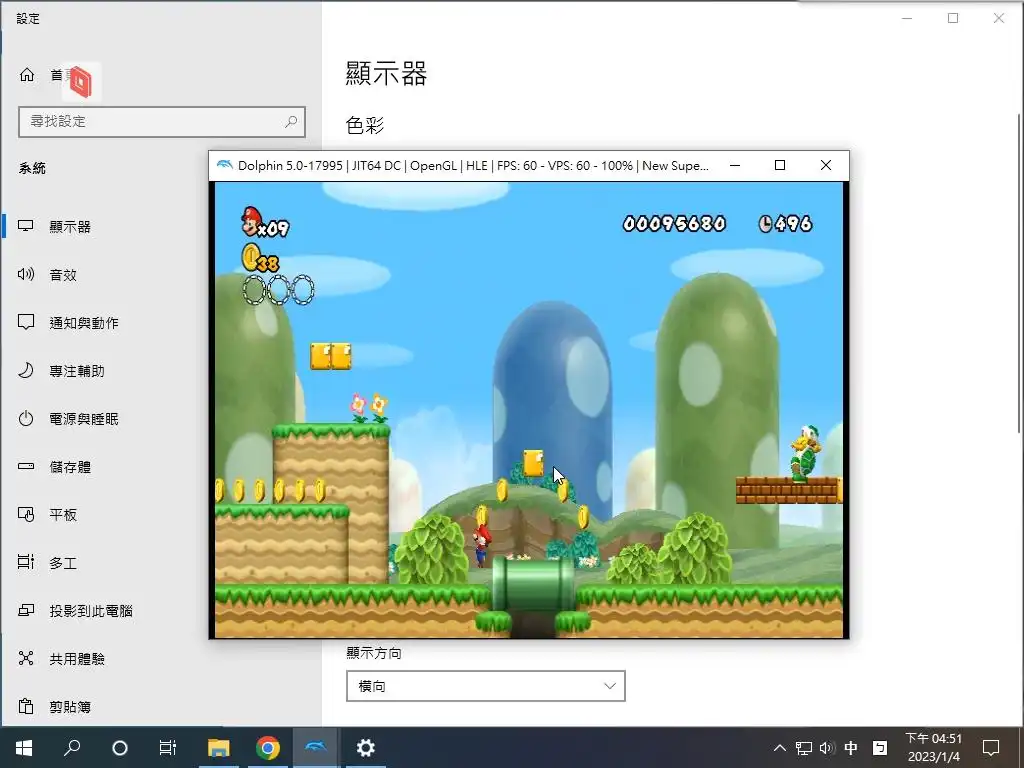Minimize the Dolphin emulator window
The image size is (1024, 768).
735,165
